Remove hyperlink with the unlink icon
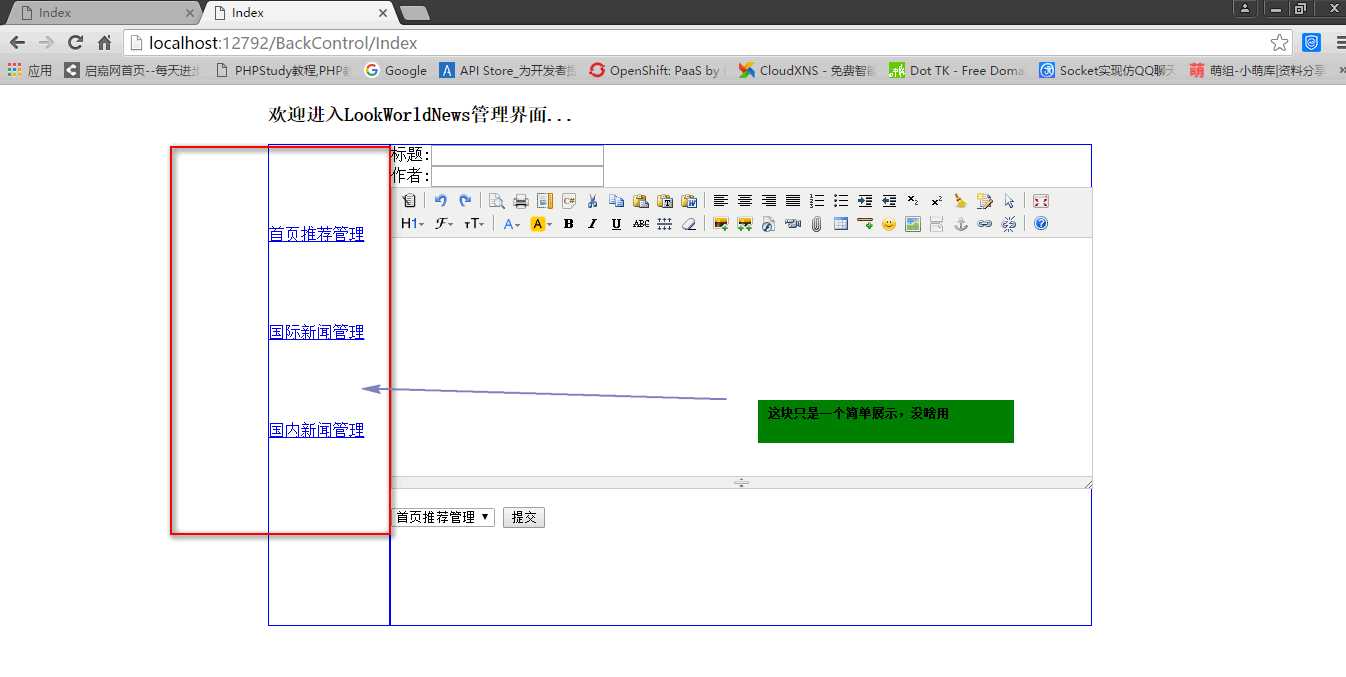Screen dimensions: 1346x677 pyautogui.click(x=1009, y=224)
